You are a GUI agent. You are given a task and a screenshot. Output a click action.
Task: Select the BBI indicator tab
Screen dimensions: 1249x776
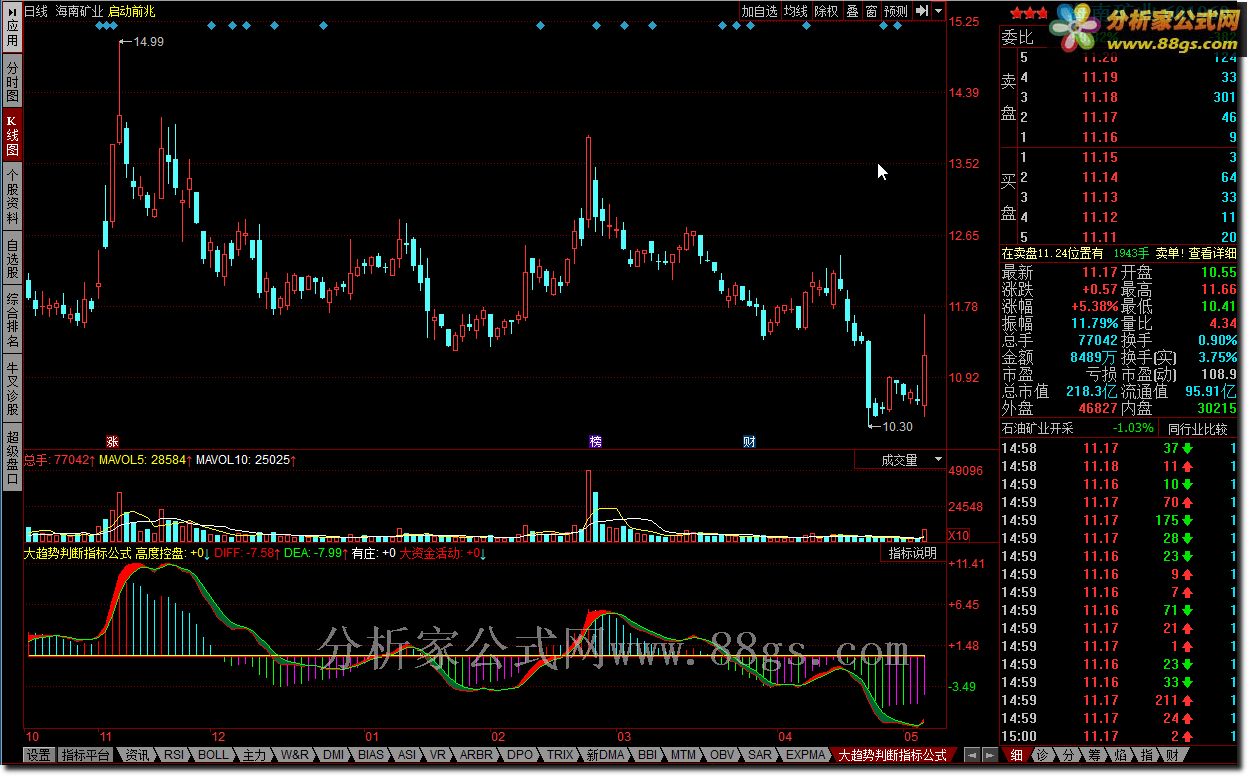click(647, 755)
